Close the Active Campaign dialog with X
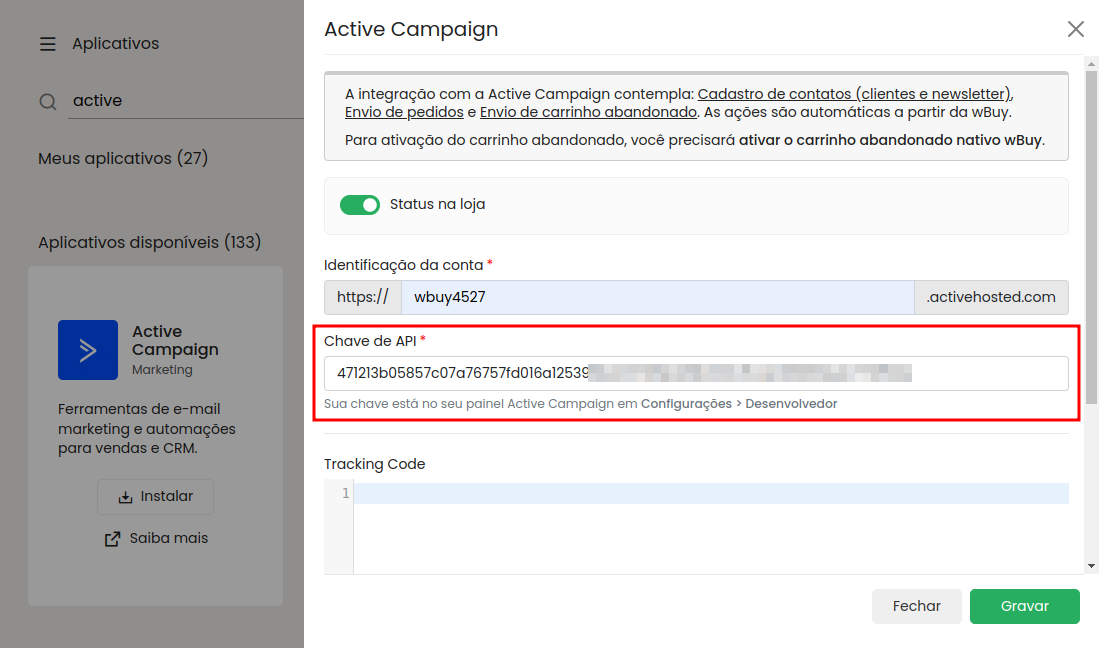Screen dimensions: 1103x648 coord(1075,29)
